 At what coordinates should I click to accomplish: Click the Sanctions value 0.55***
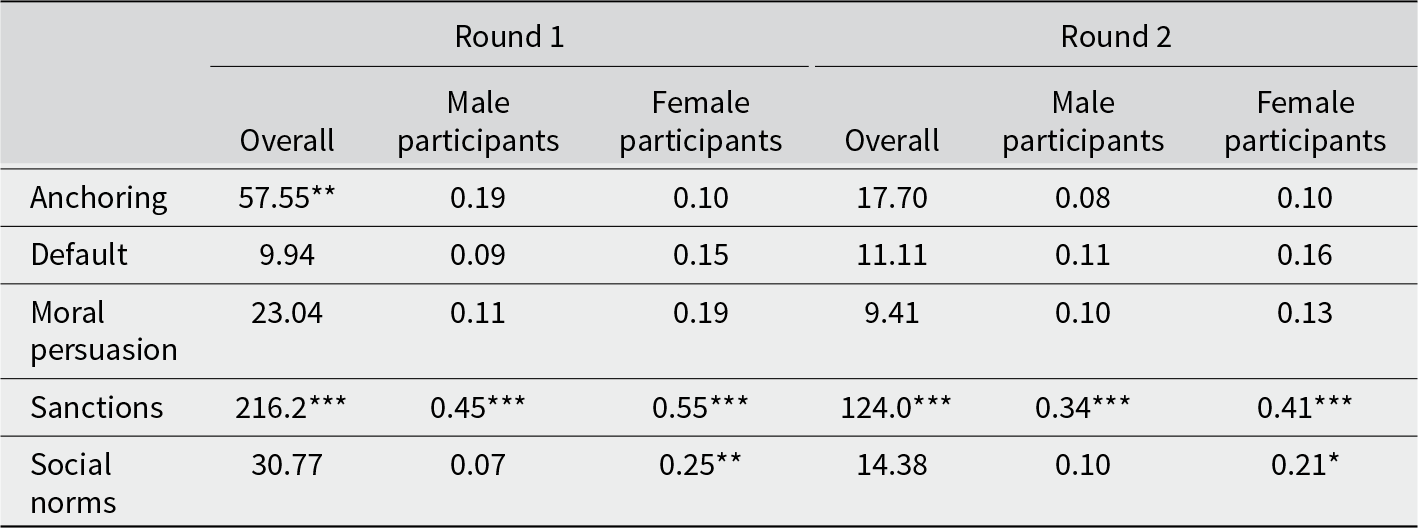point(700,407)
